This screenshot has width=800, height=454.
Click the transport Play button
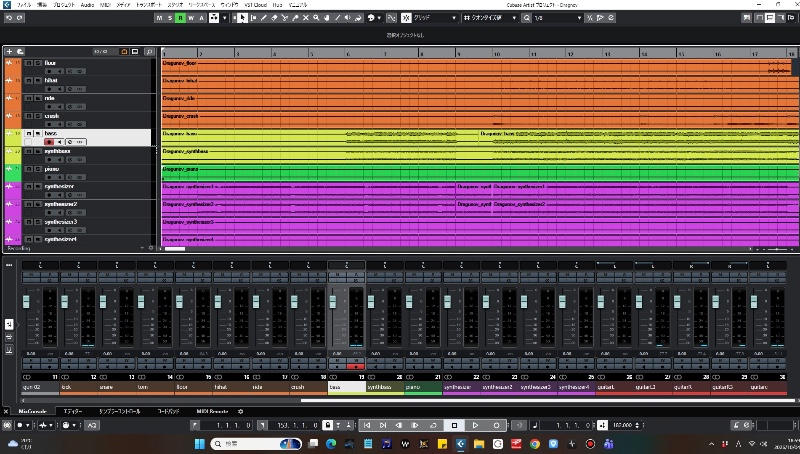[x=475, y=425]
